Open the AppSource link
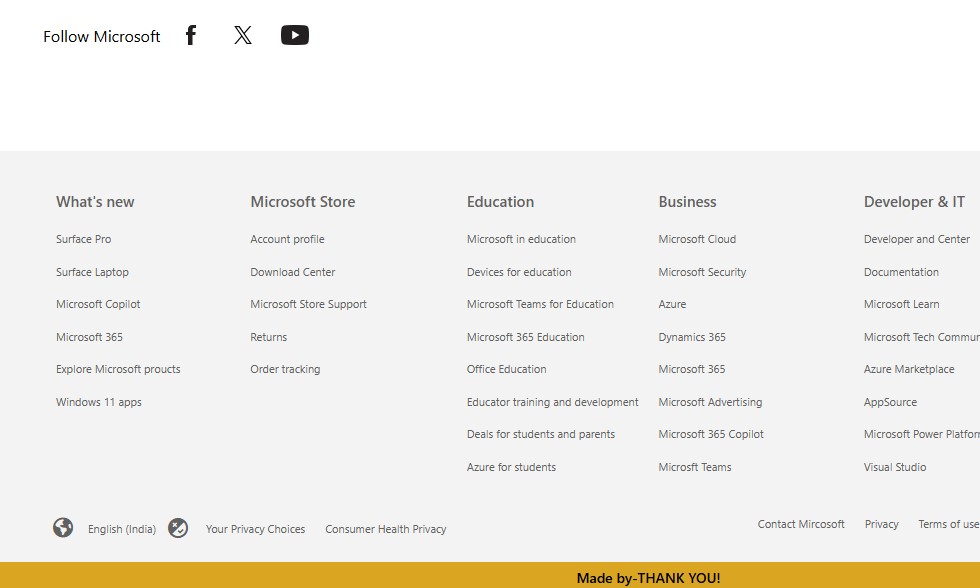Image resolution: width=980 pixels, height=588 pixels. tap(890, 402)
